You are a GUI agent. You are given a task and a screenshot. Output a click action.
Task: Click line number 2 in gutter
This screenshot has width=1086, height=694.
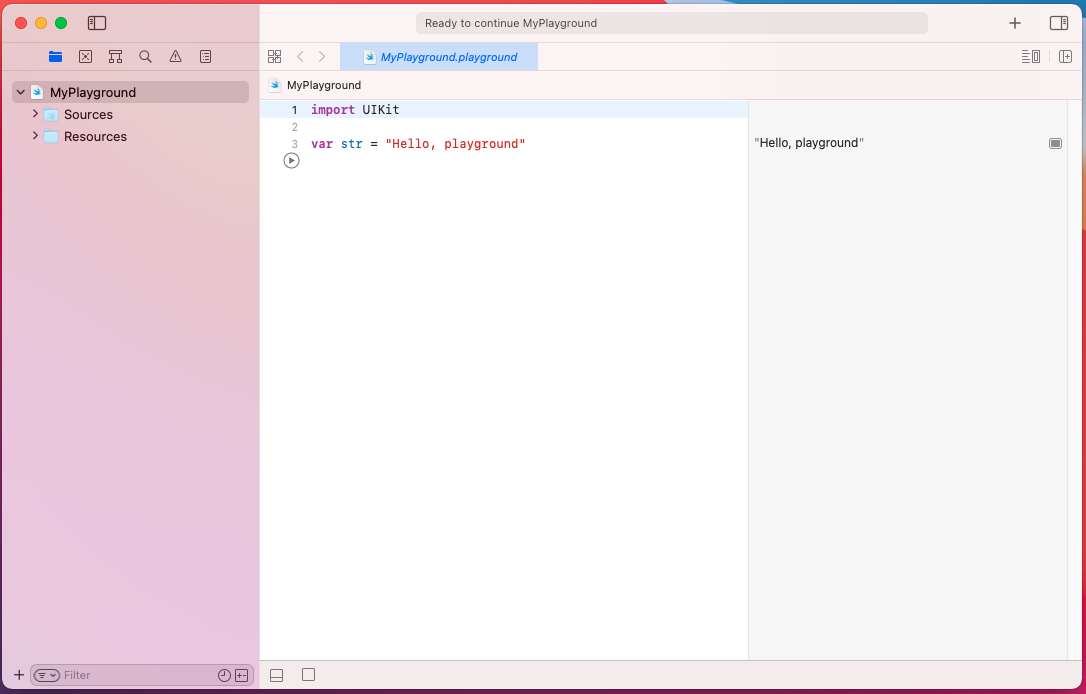point(294,127)
